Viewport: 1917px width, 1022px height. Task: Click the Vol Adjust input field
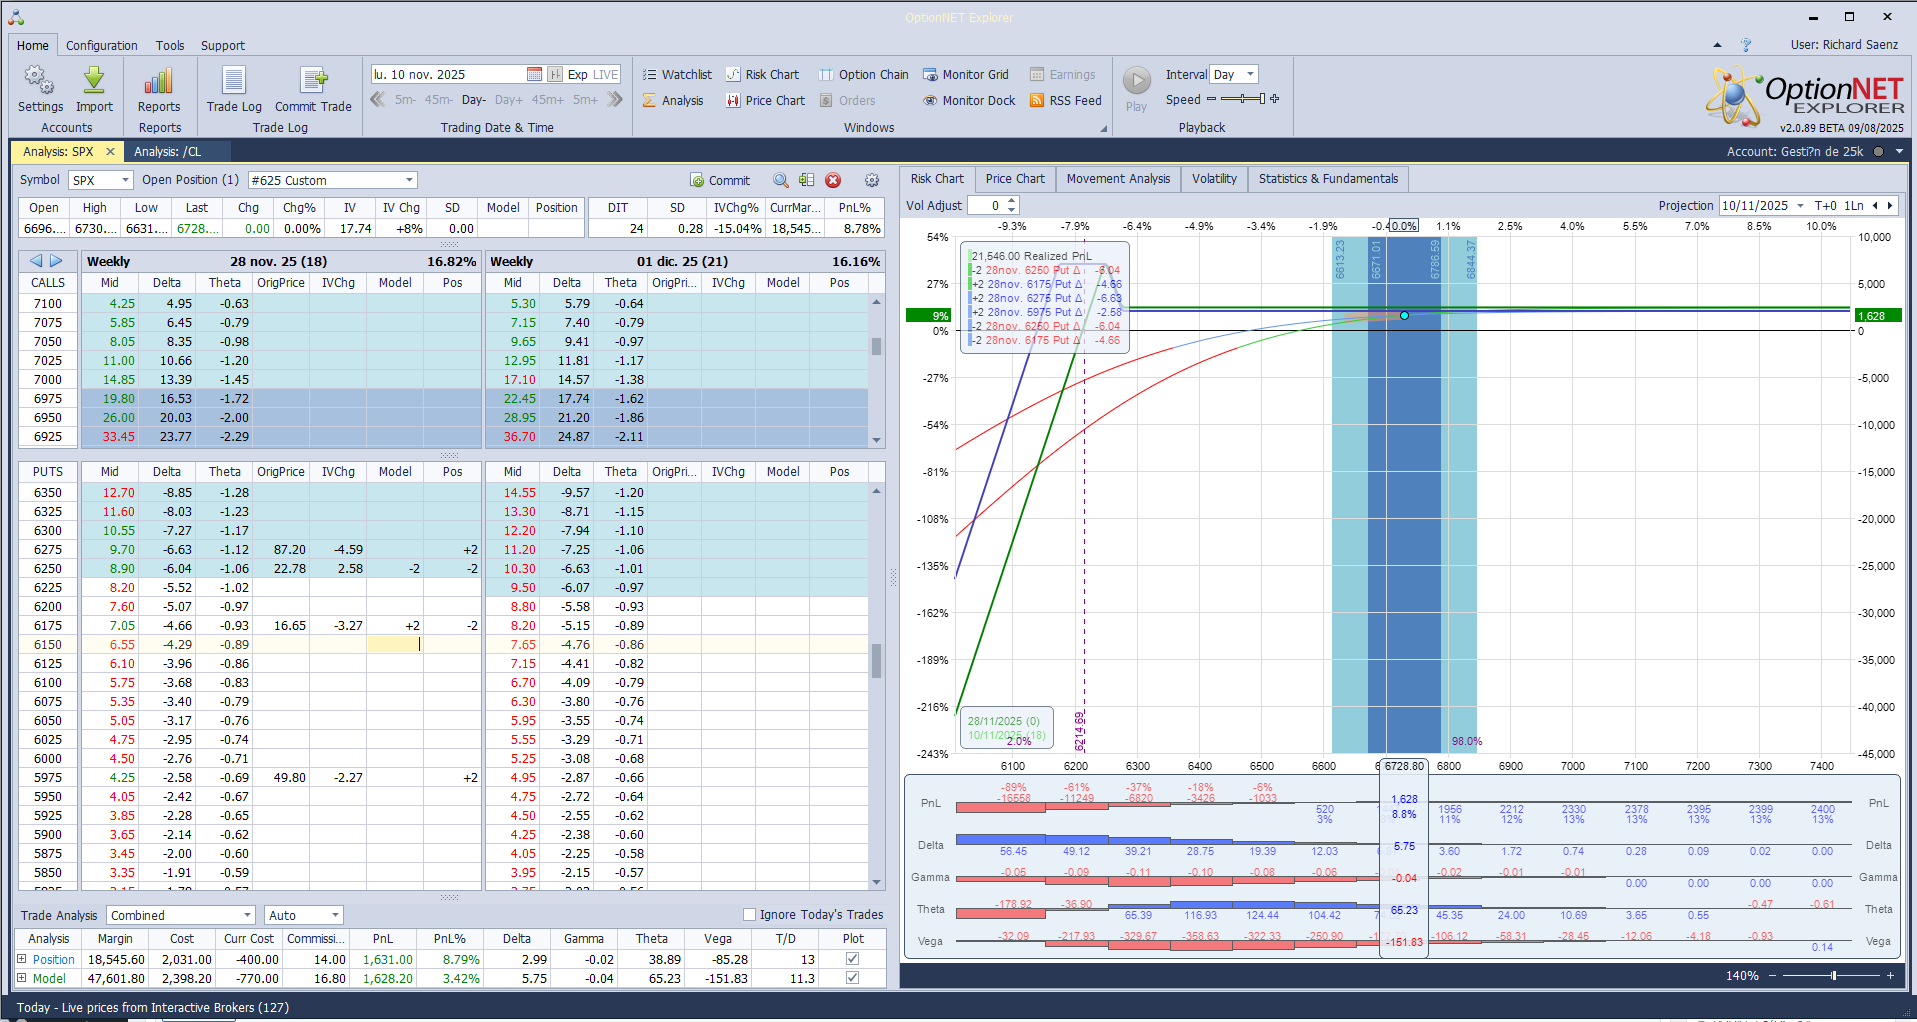[x=986, y=205]
